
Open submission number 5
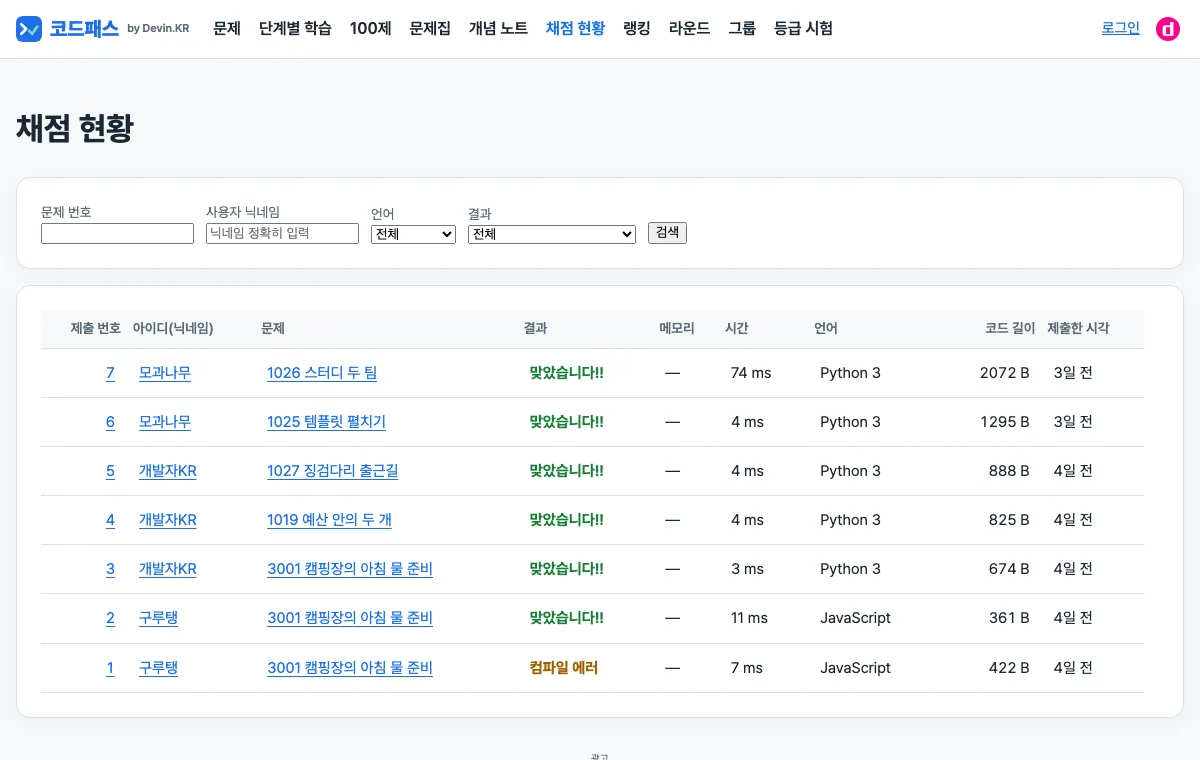110,471
